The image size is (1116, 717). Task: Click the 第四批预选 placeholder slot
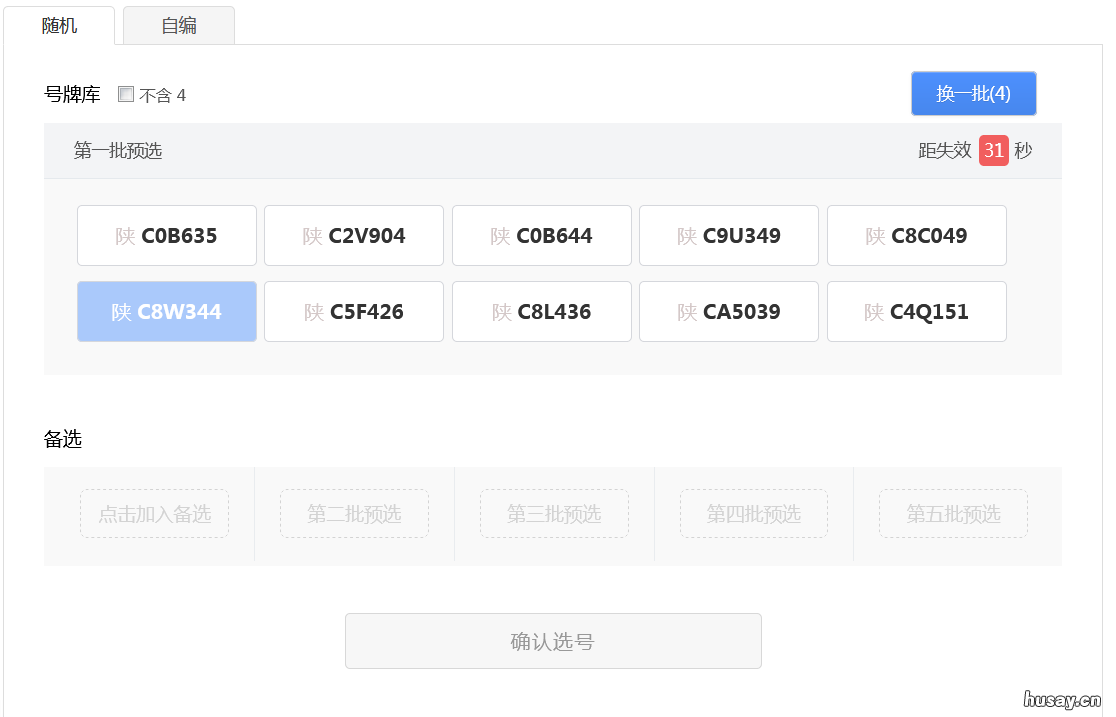[754, 514]
